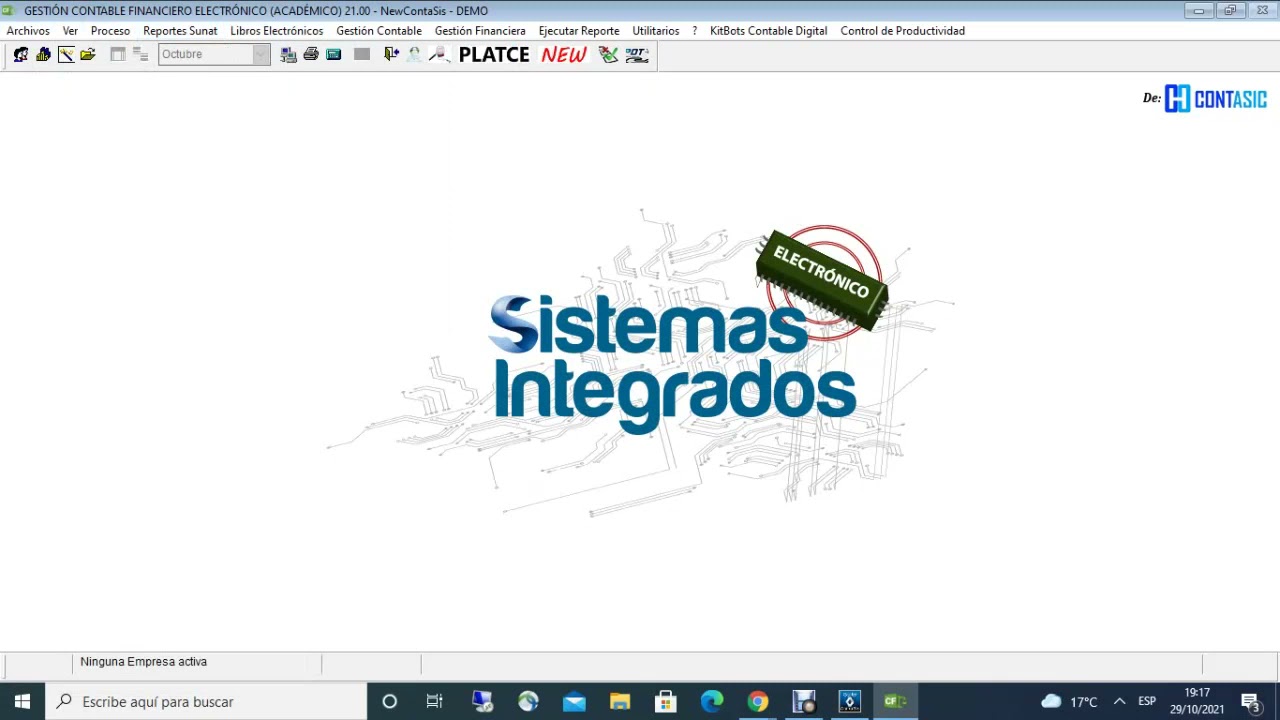The image size is (1280, 720).
Task: Open the Gestión Financiera menu
Action: click(x=480, y=31)
